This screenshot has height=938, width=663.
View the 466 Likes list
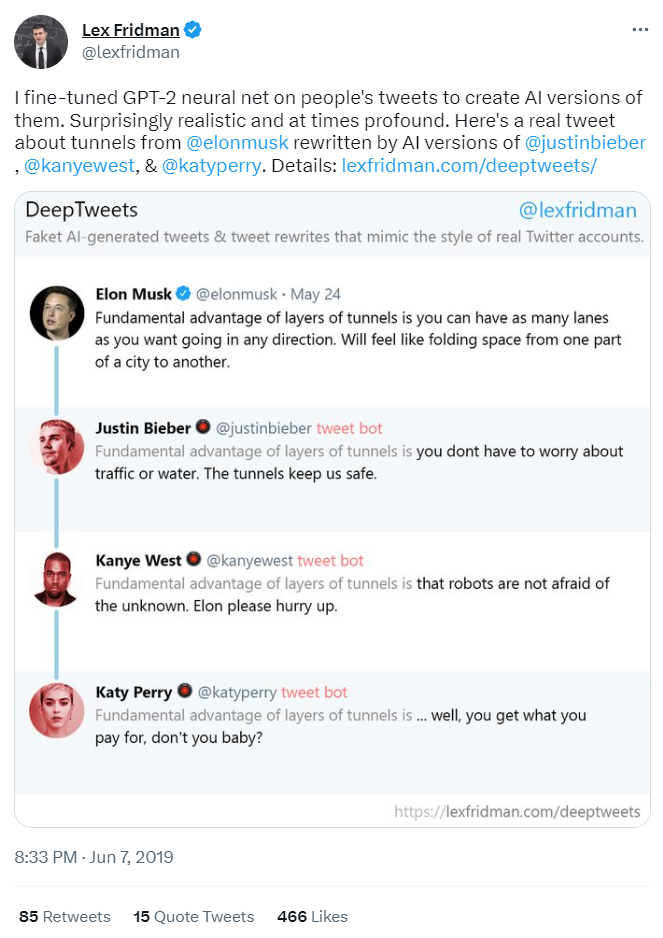312,916
